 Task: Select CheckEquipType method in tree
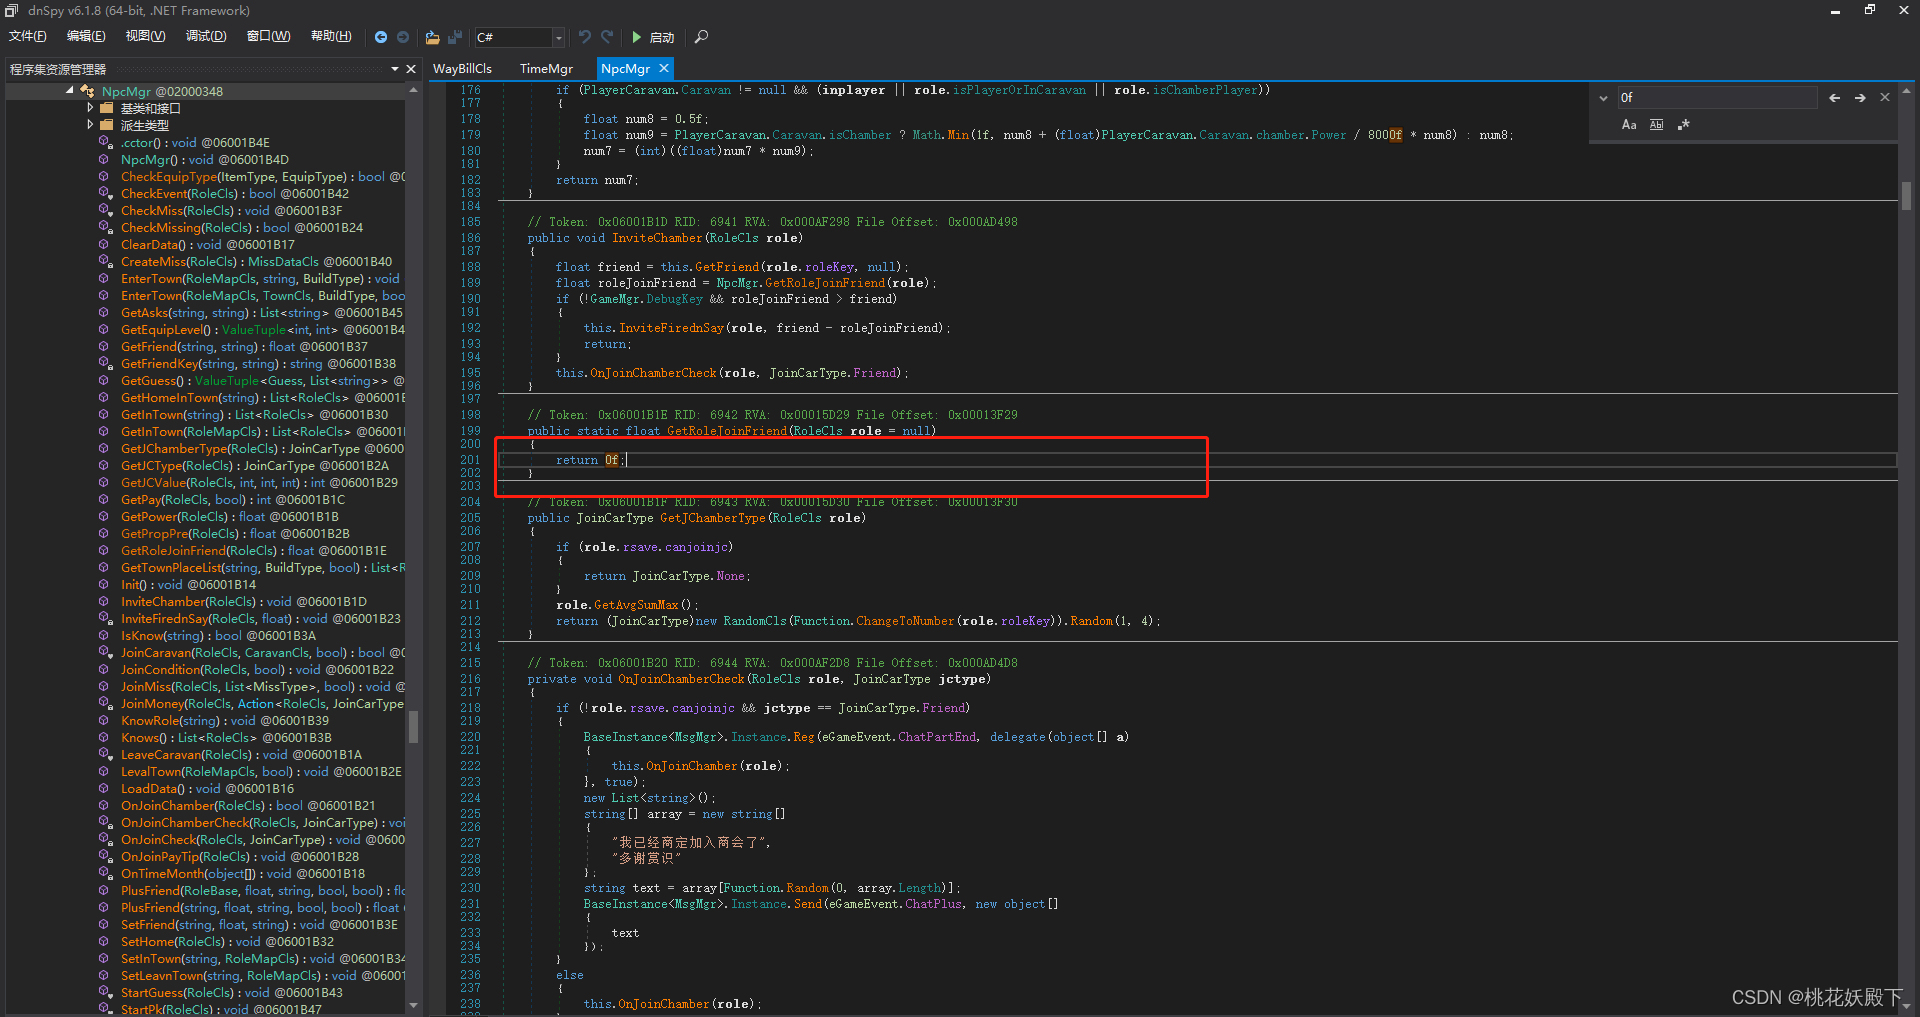point(263,177)
